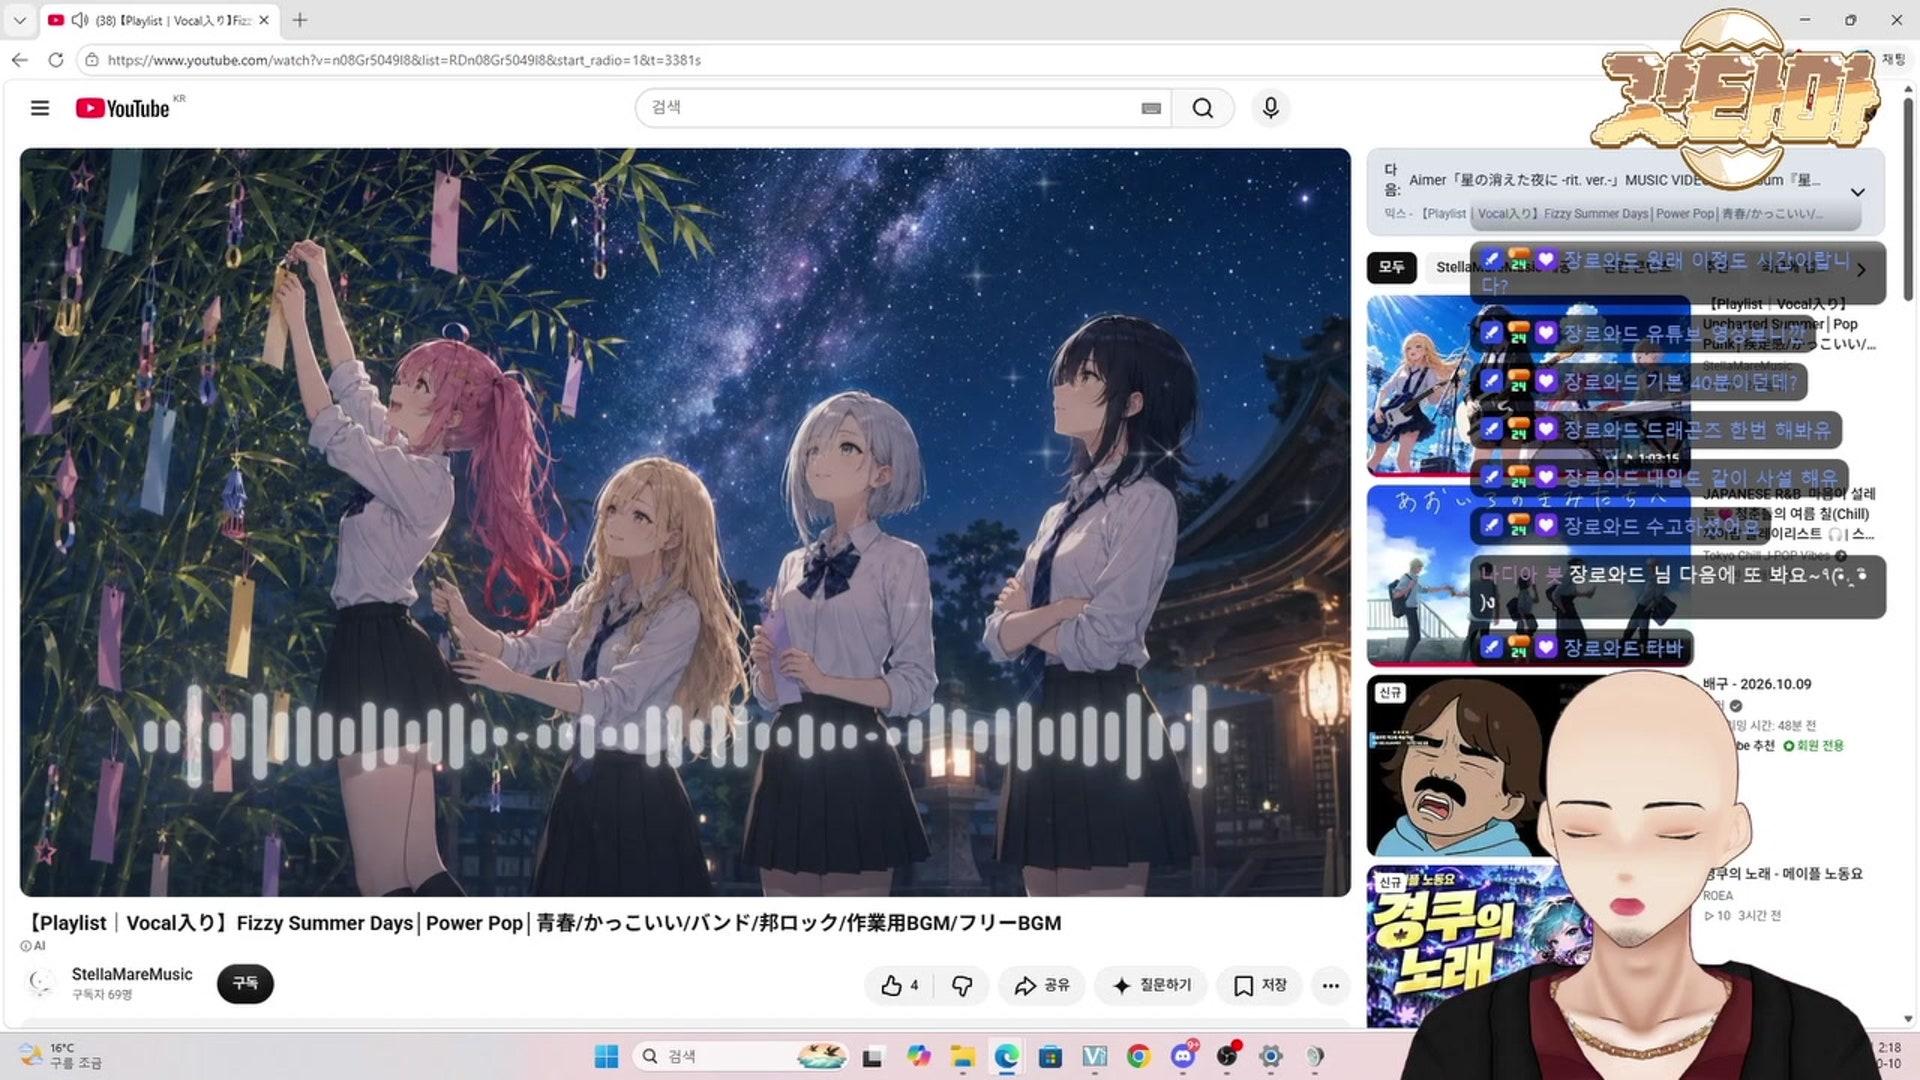
Task: Open the StellaMareMusic channel name link
Action: [x=132, y=974]
